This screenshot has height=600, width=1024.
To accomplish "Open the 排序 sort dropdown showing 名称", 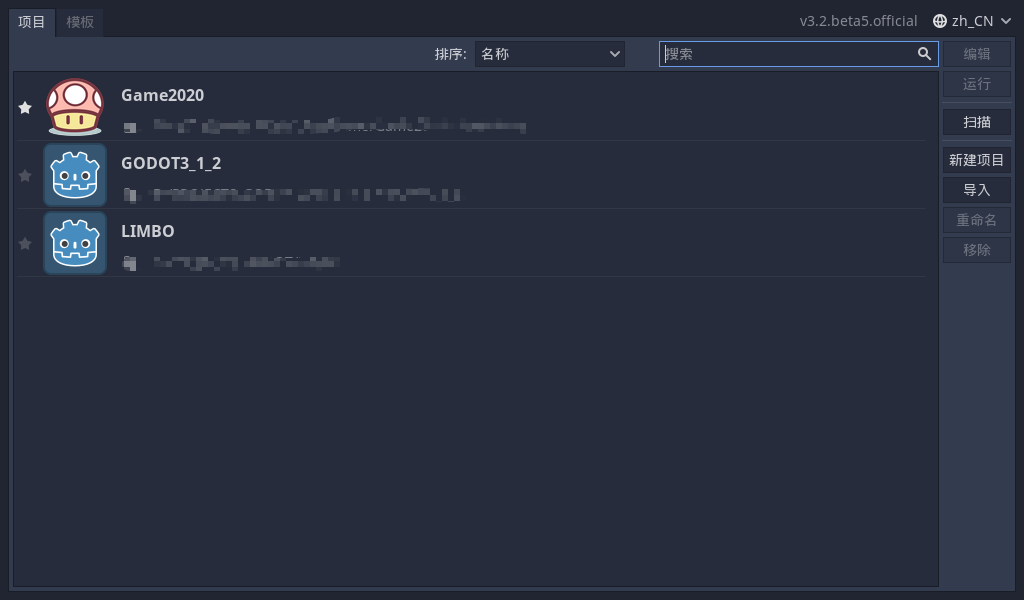I will [549, 54].
